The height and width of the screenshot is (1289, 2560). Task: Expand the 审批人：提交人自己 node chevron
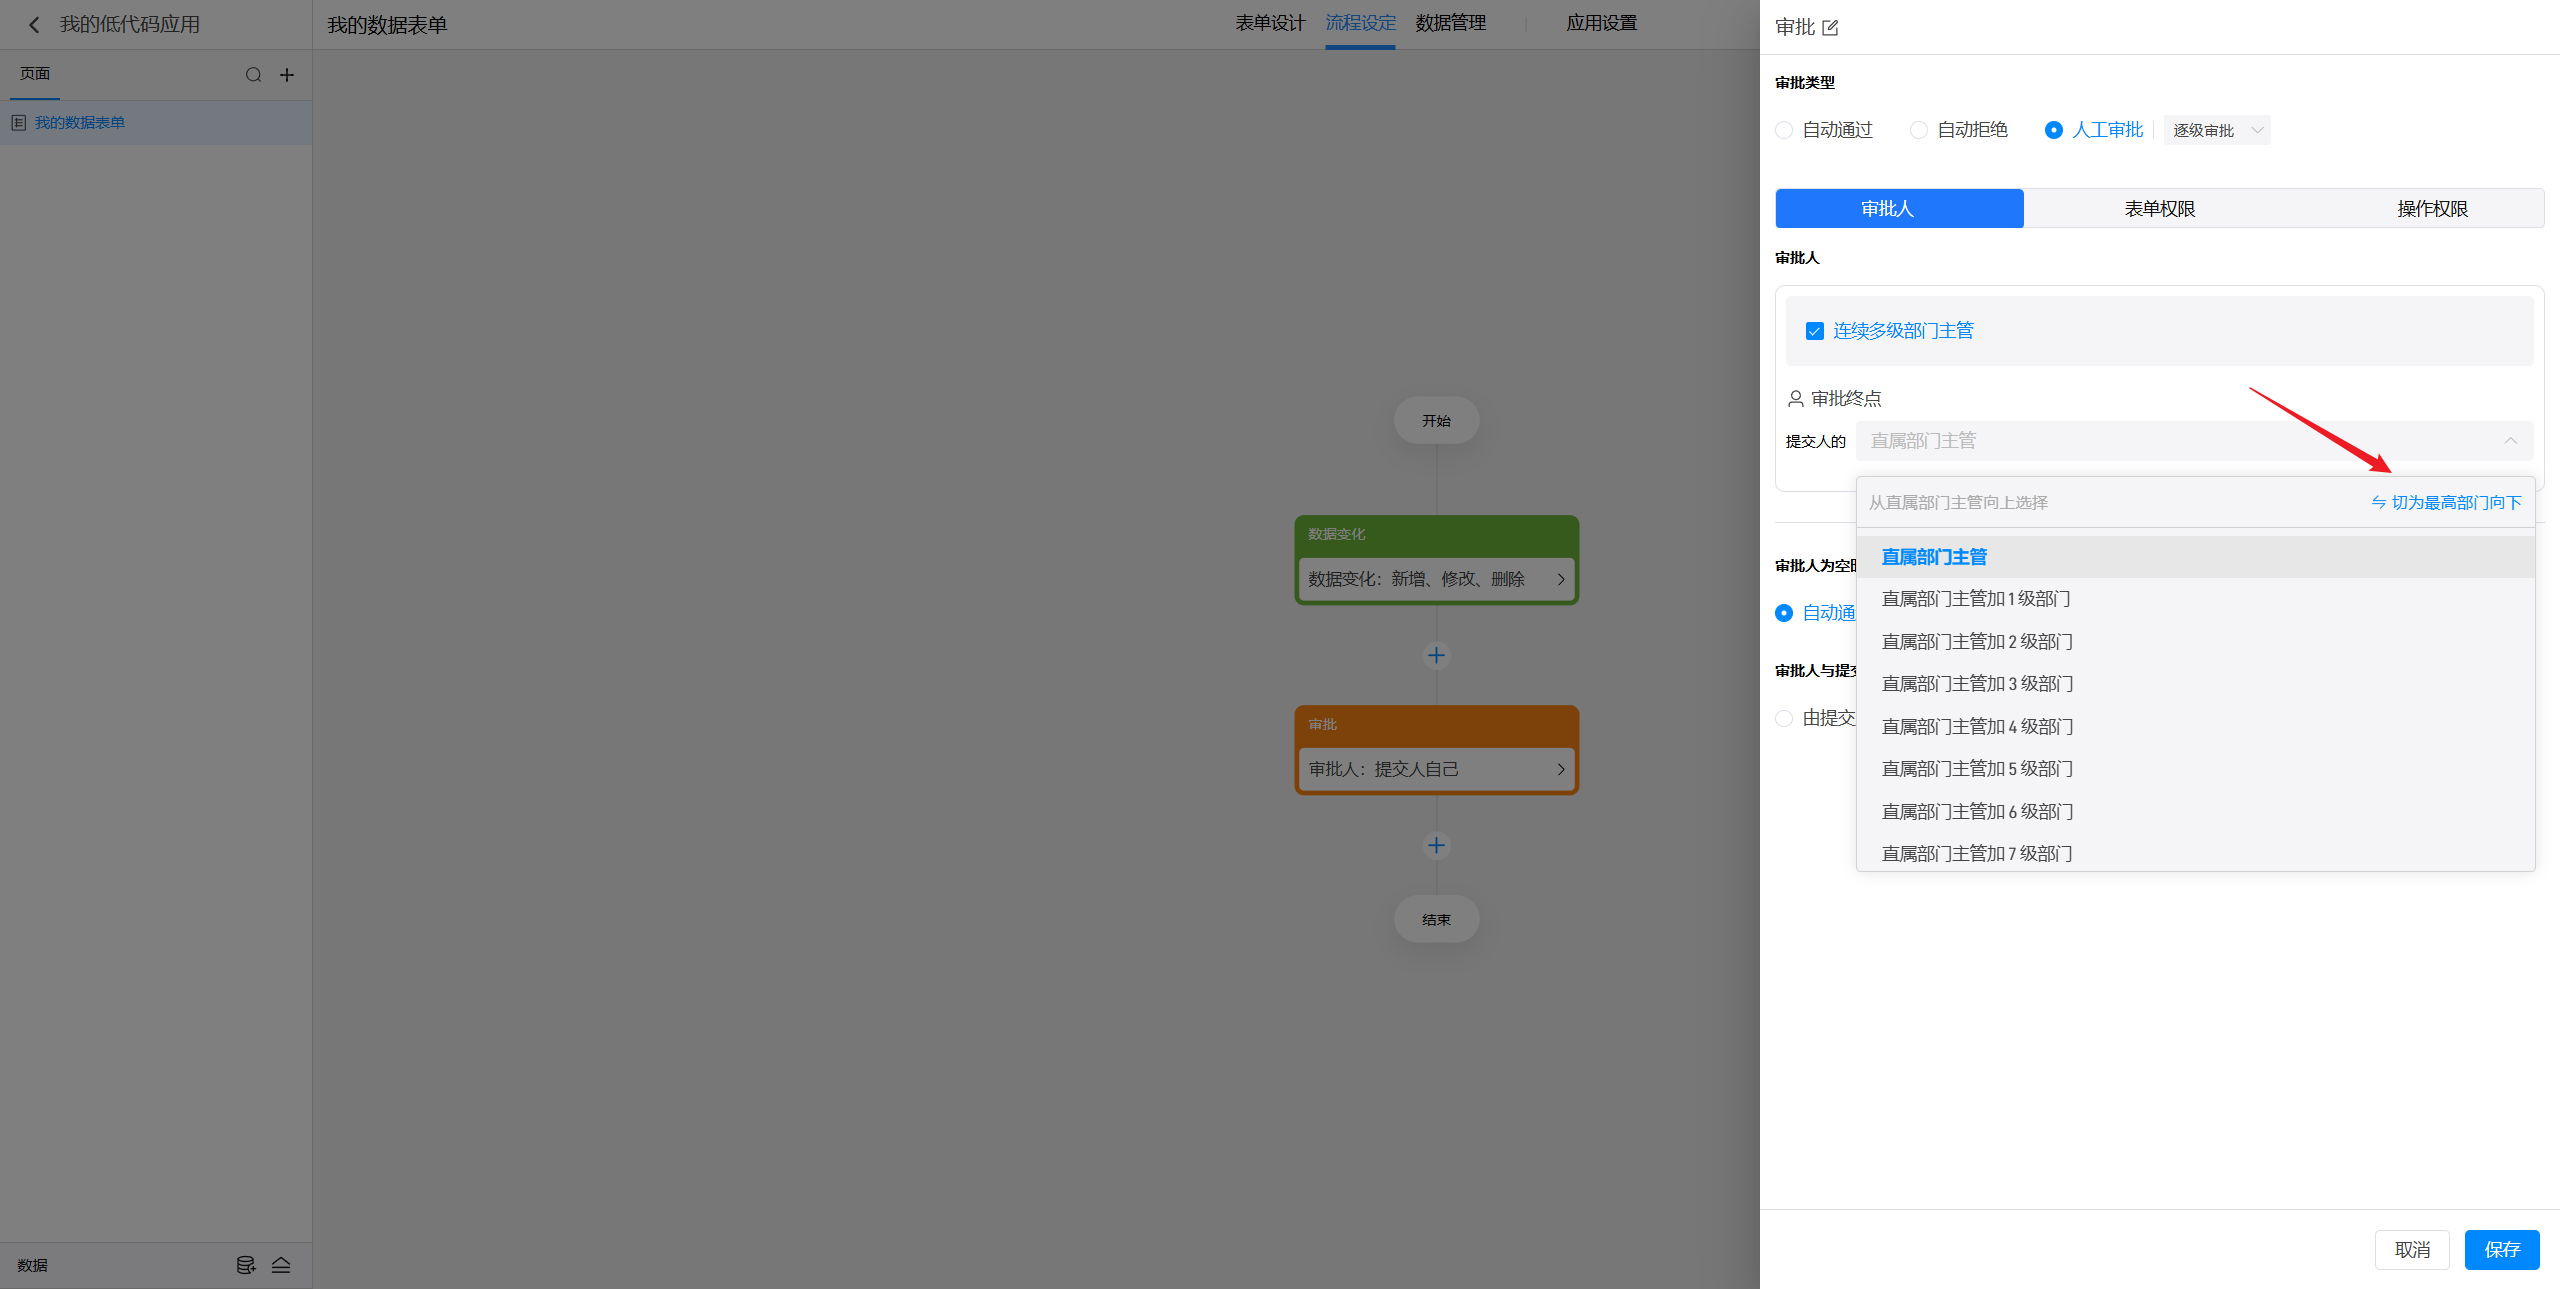(x=1560, y=769)
